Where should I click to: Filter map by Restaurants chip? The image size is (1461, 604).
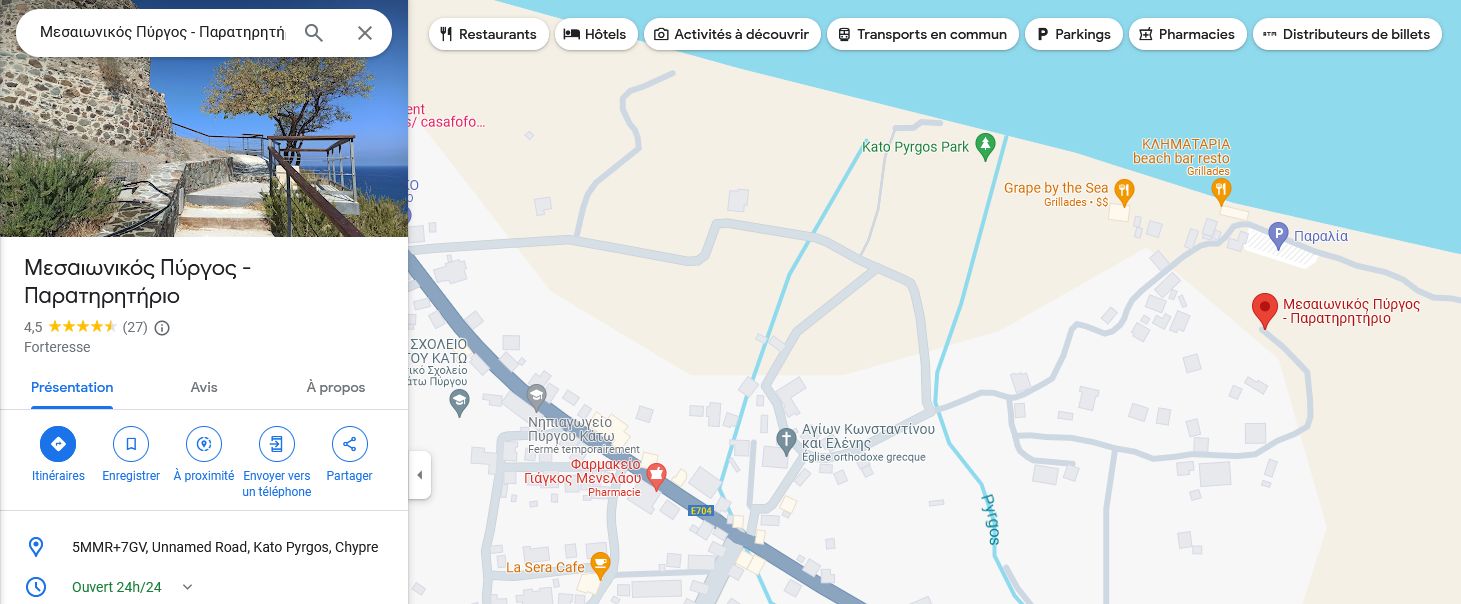point(489,34)
